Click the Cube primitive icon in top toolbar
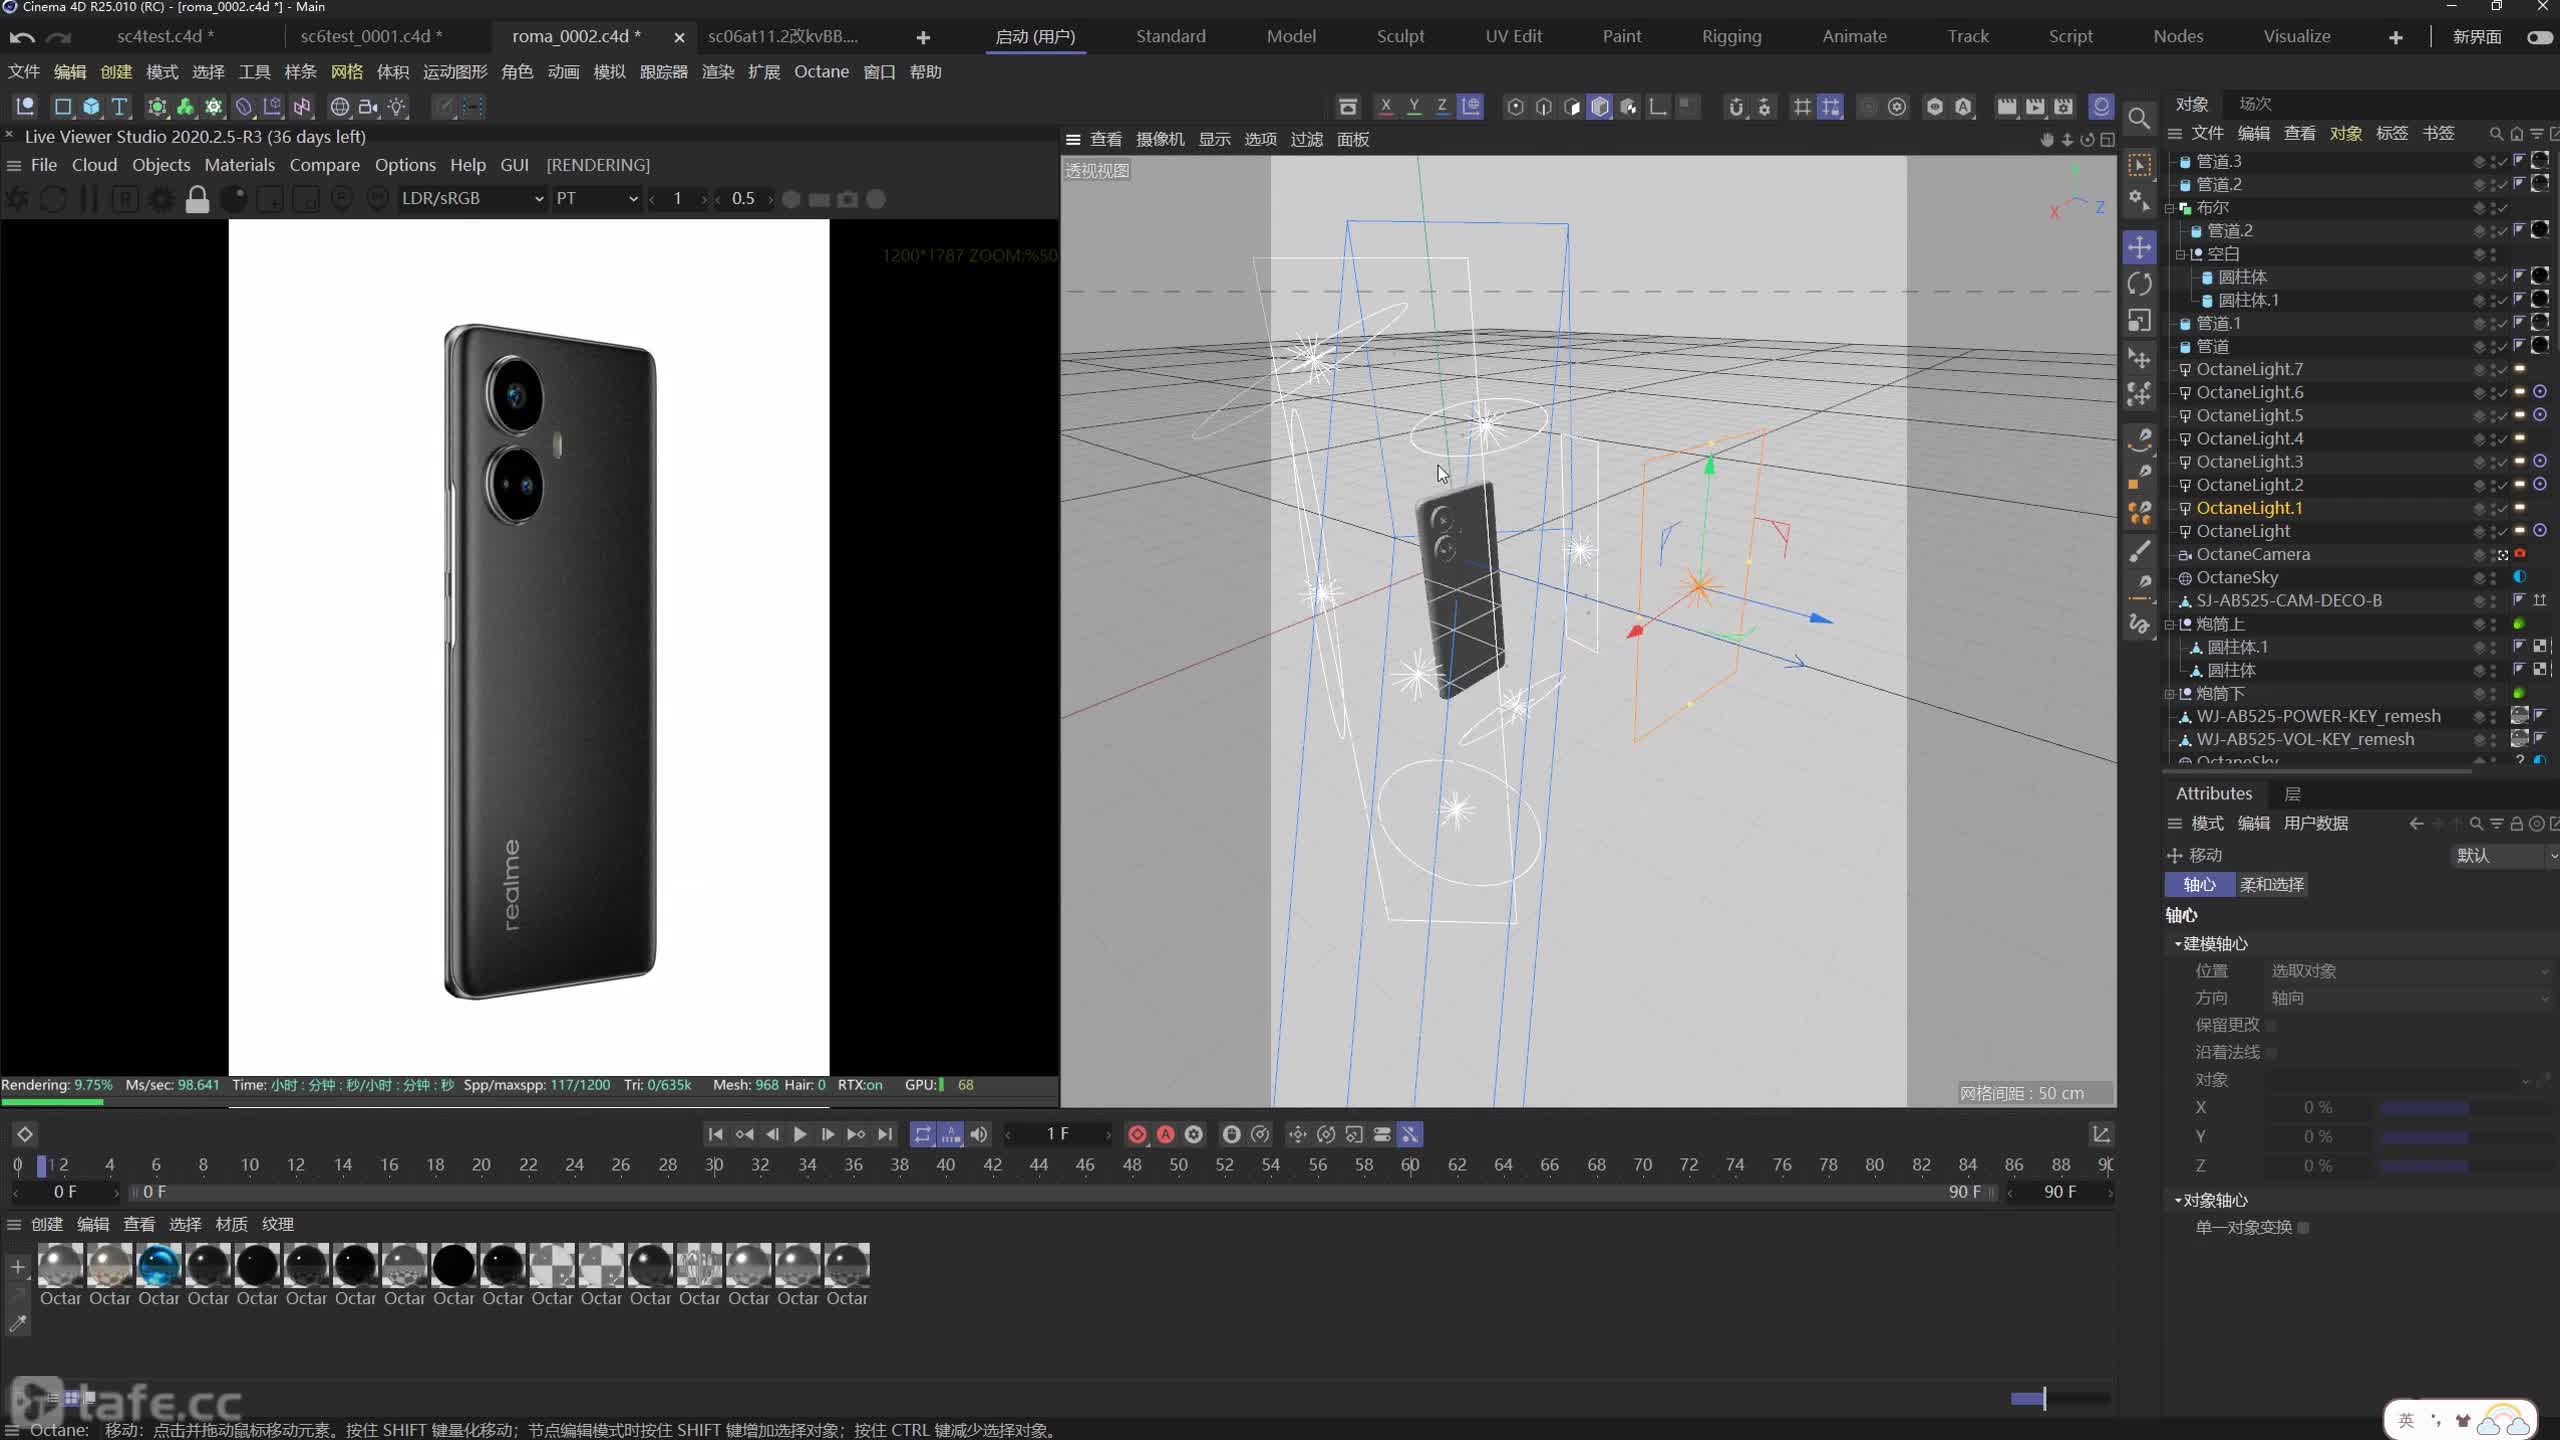 (91, 106)
